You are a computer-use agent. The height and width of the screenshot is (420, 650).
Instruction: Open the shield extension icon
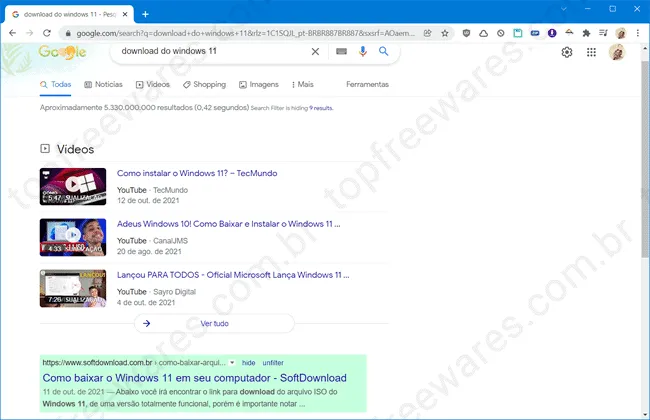(x=466, y=33)
